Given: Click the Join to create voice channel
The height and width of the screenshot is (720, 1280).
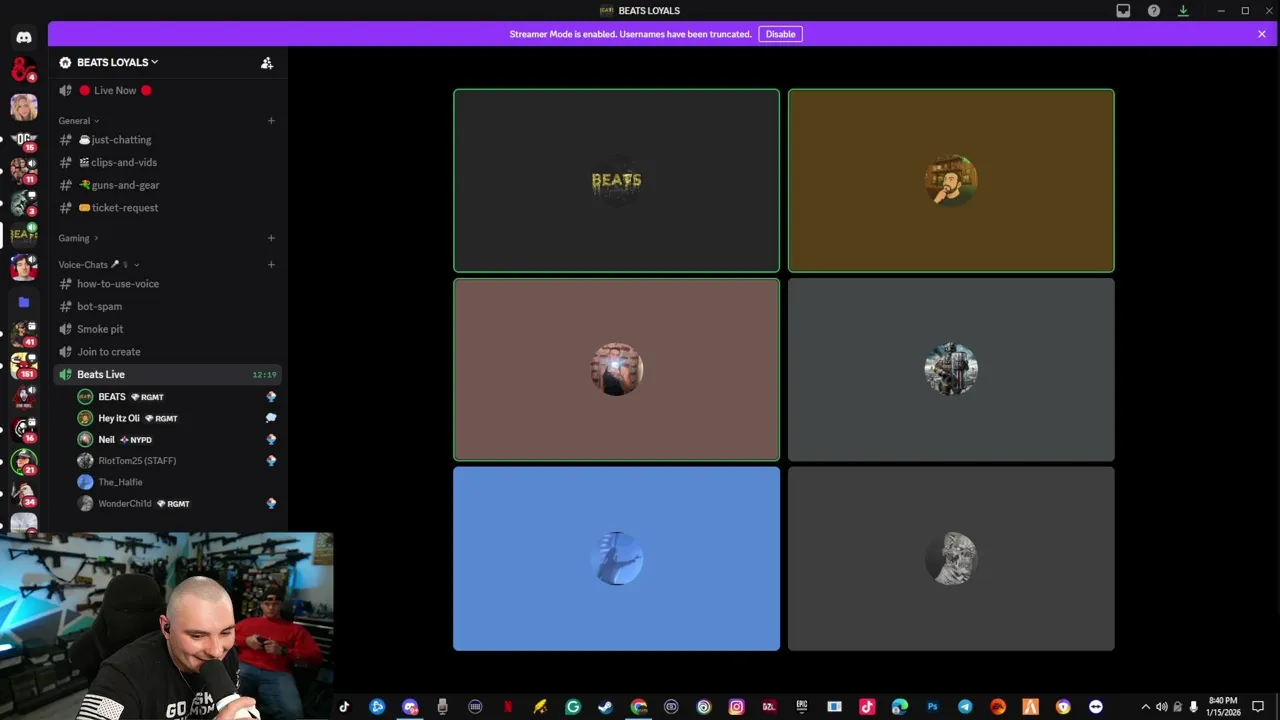Looking at the screenshot, I should (167, 352).
